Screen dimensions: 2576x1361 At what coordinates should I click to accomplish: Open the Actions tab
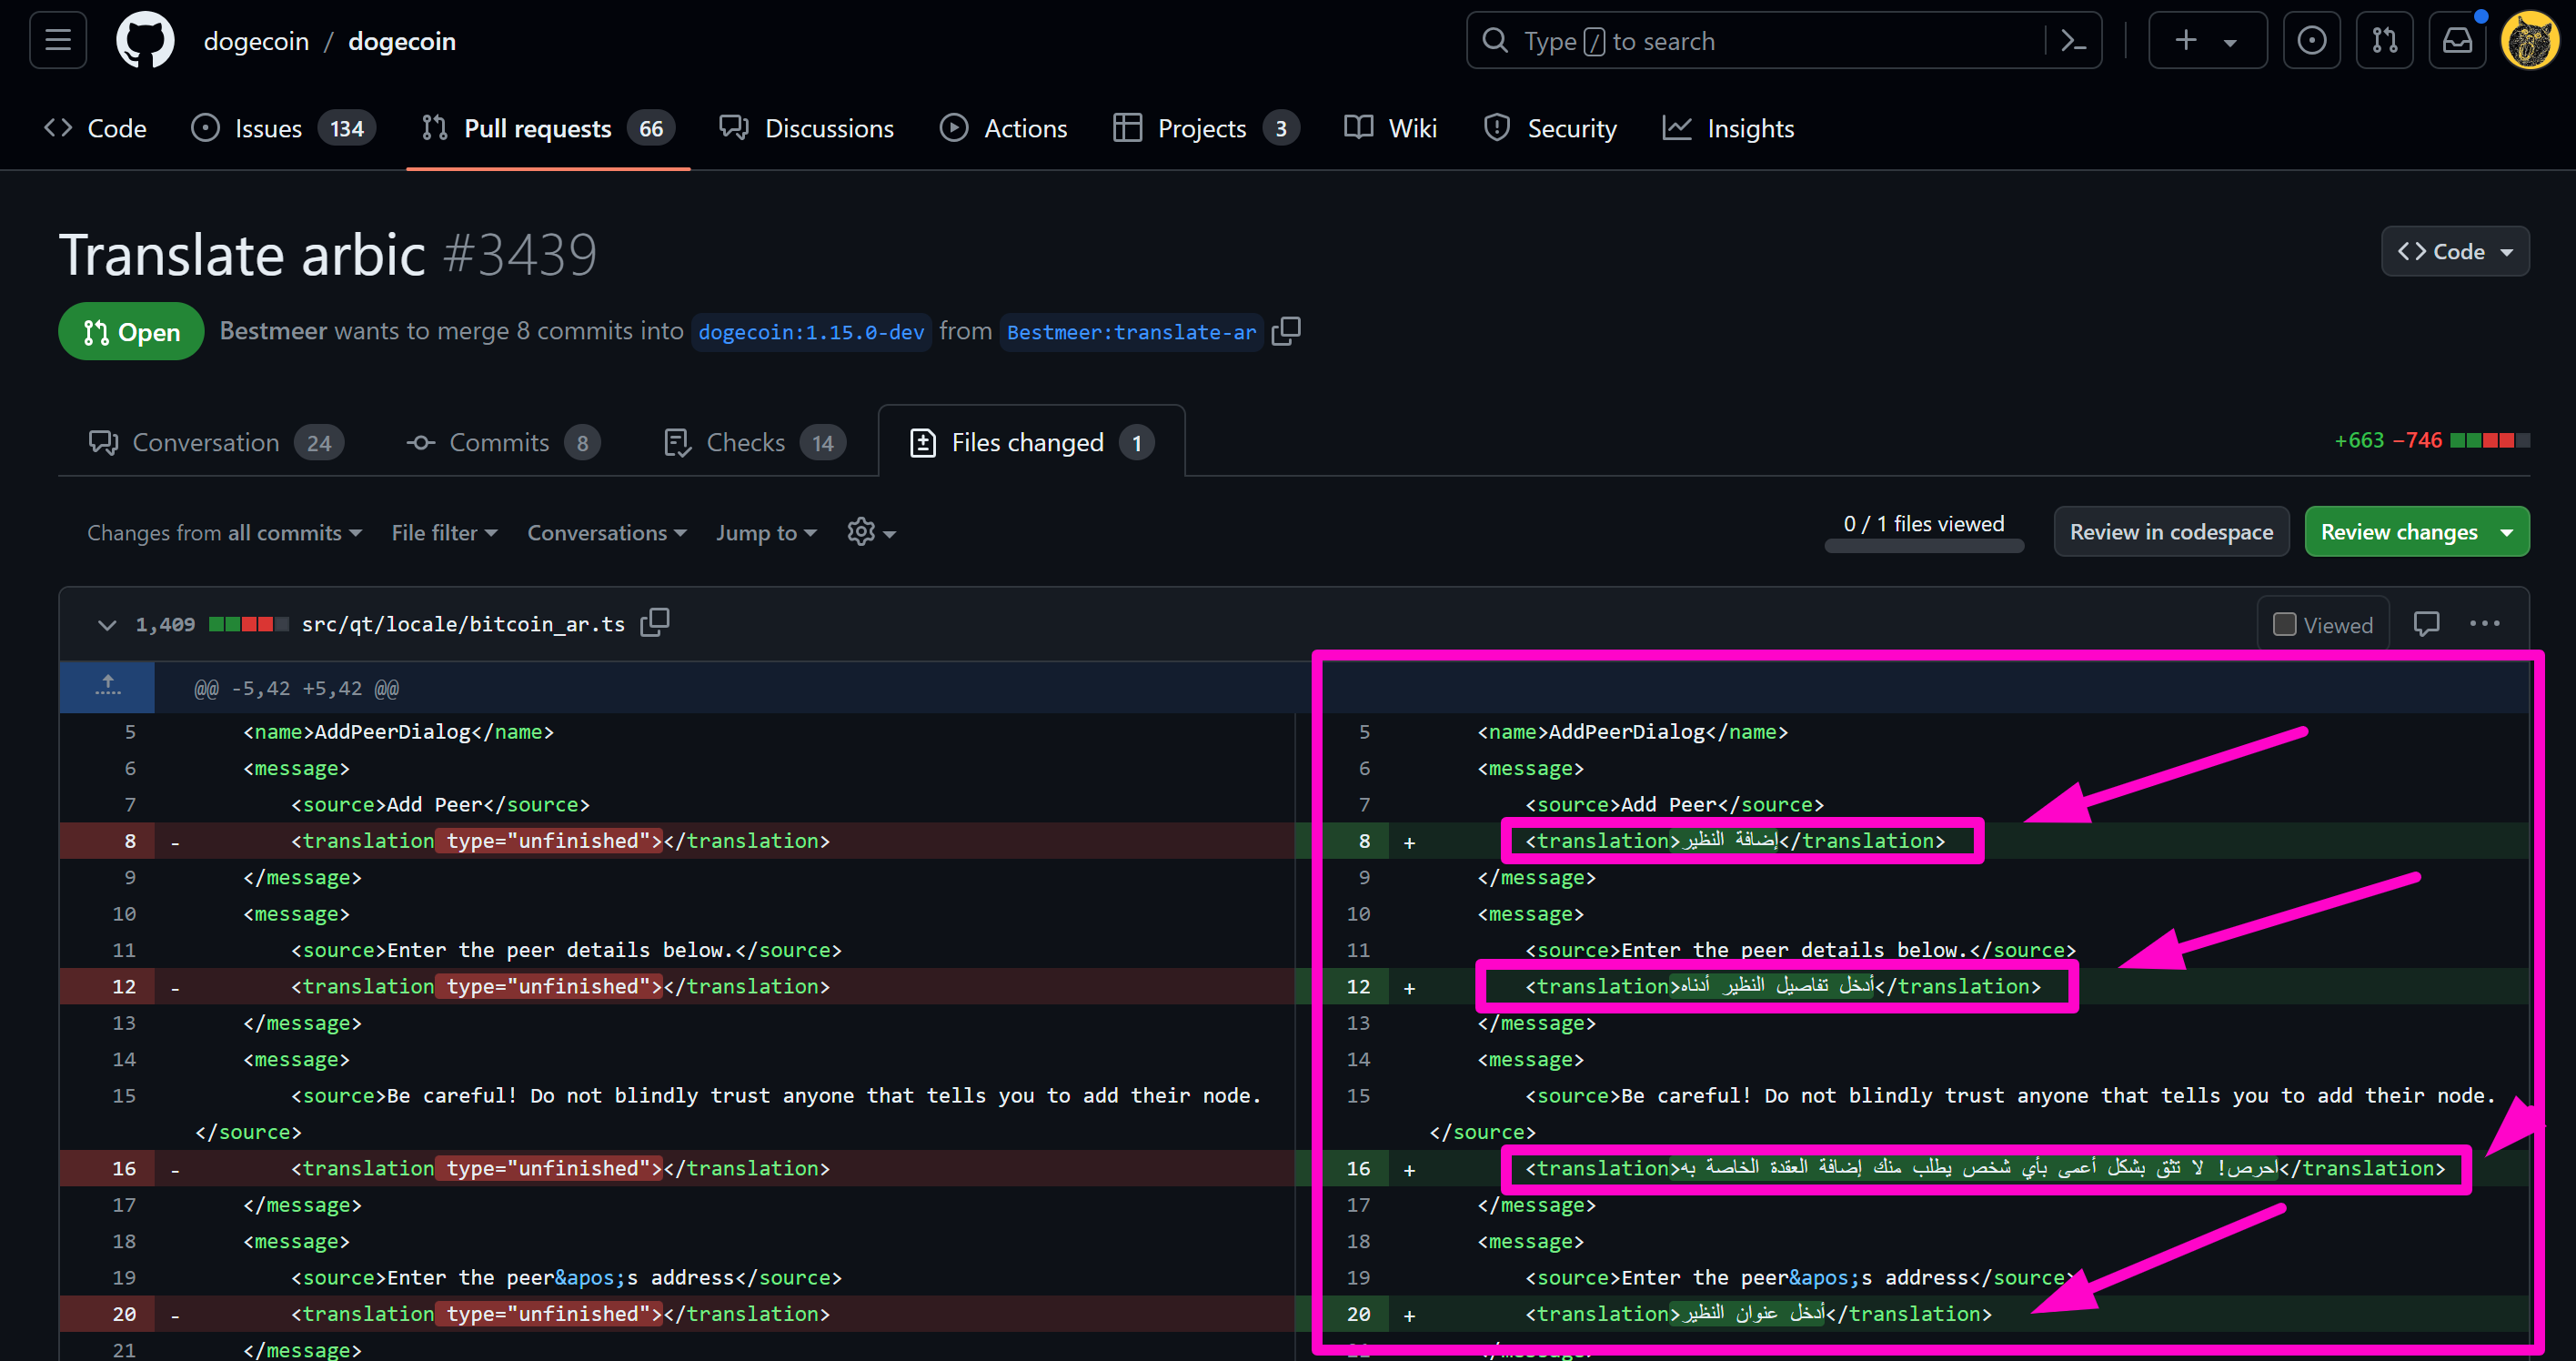point(1003,128)
